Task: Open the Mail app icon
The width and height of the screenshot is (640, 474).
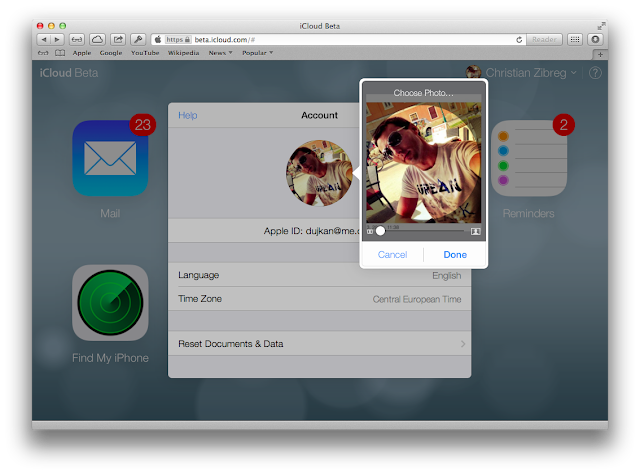Action: coord(110,158)
